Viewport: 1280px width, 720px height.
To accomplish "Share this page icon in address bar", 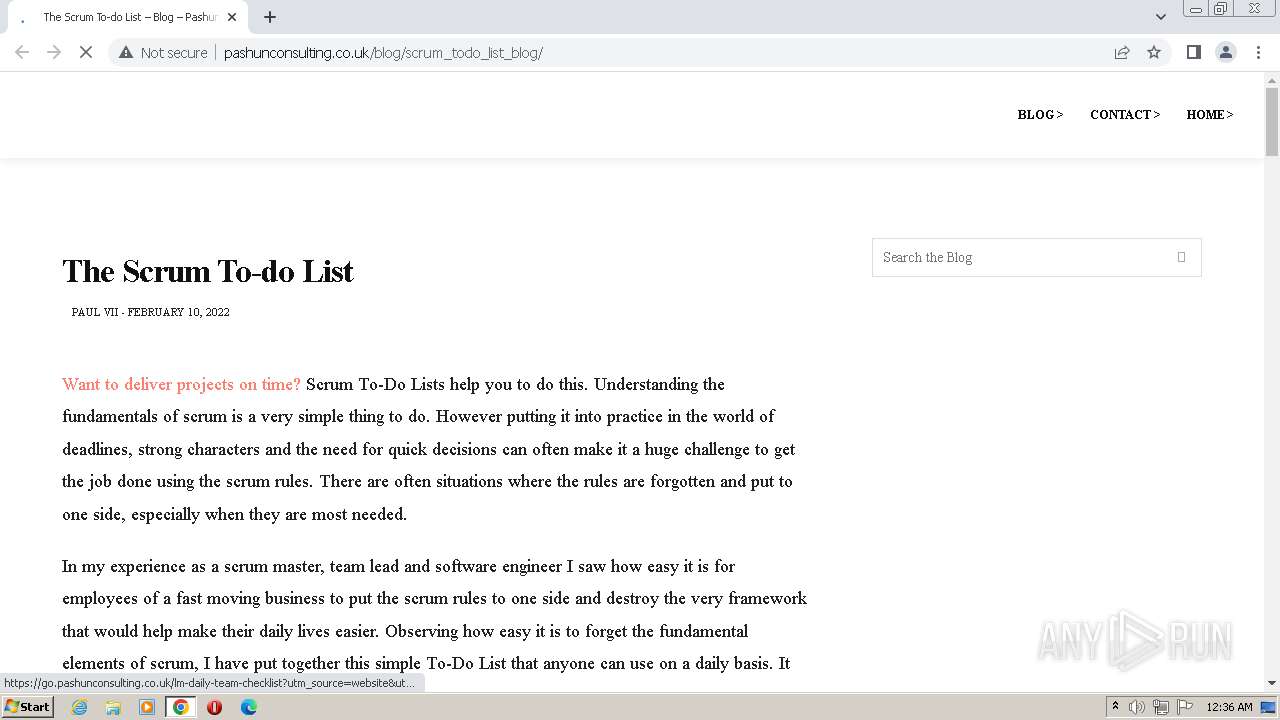I will tap(1122, 52).
